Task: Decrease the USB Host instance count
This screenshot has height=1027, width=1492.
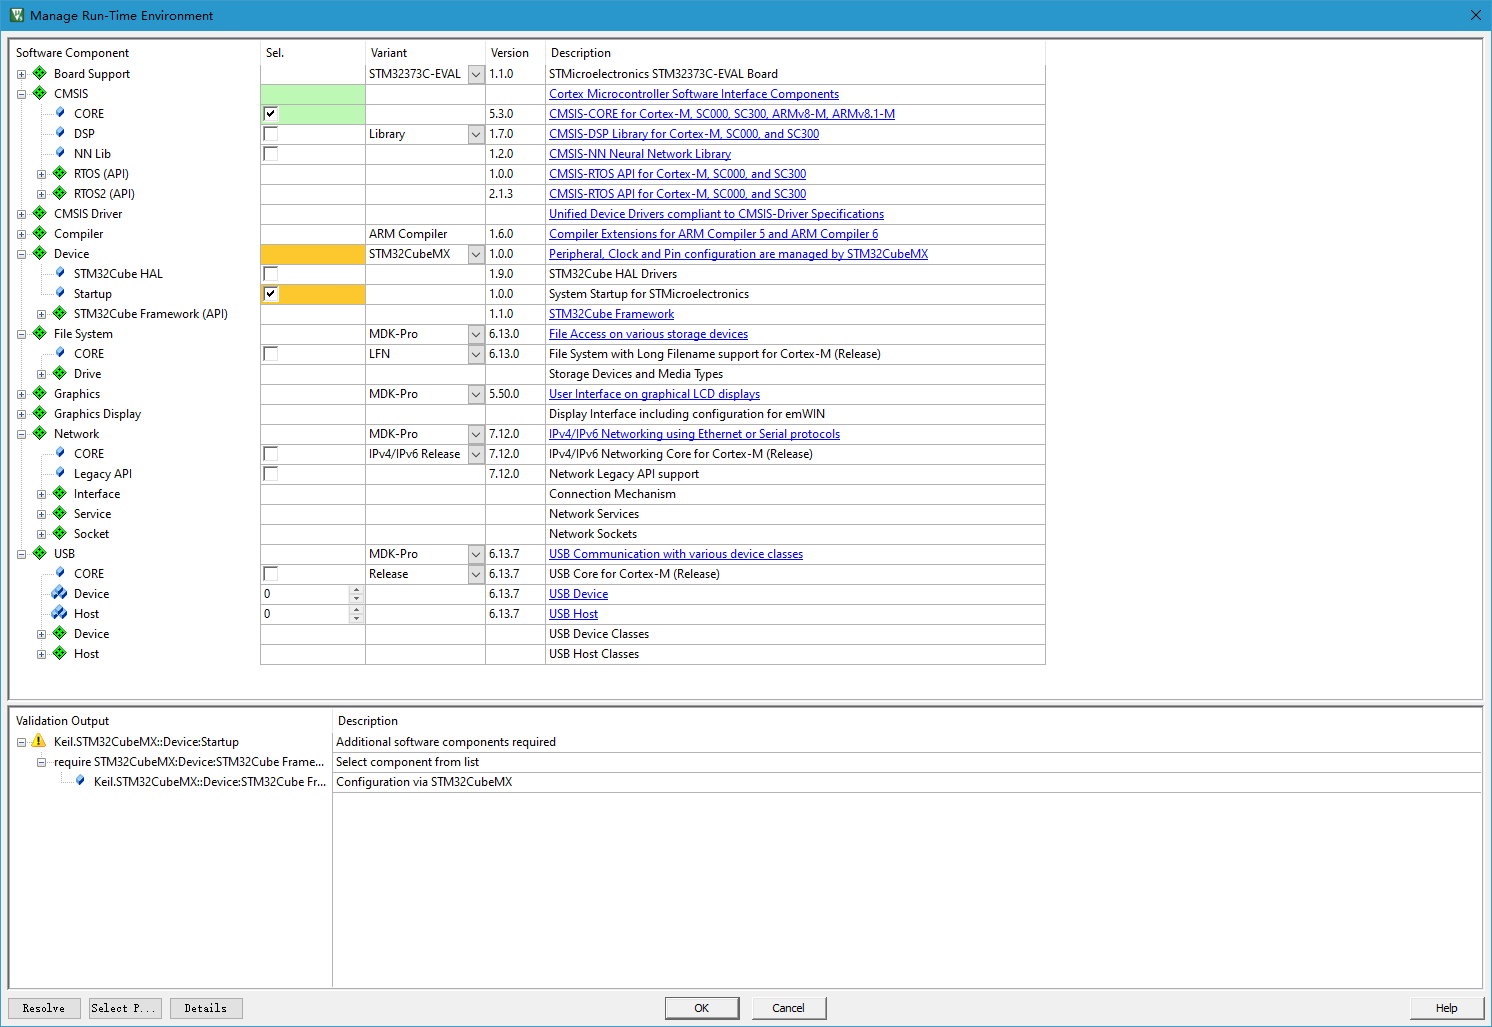Action: coord(356,619)
